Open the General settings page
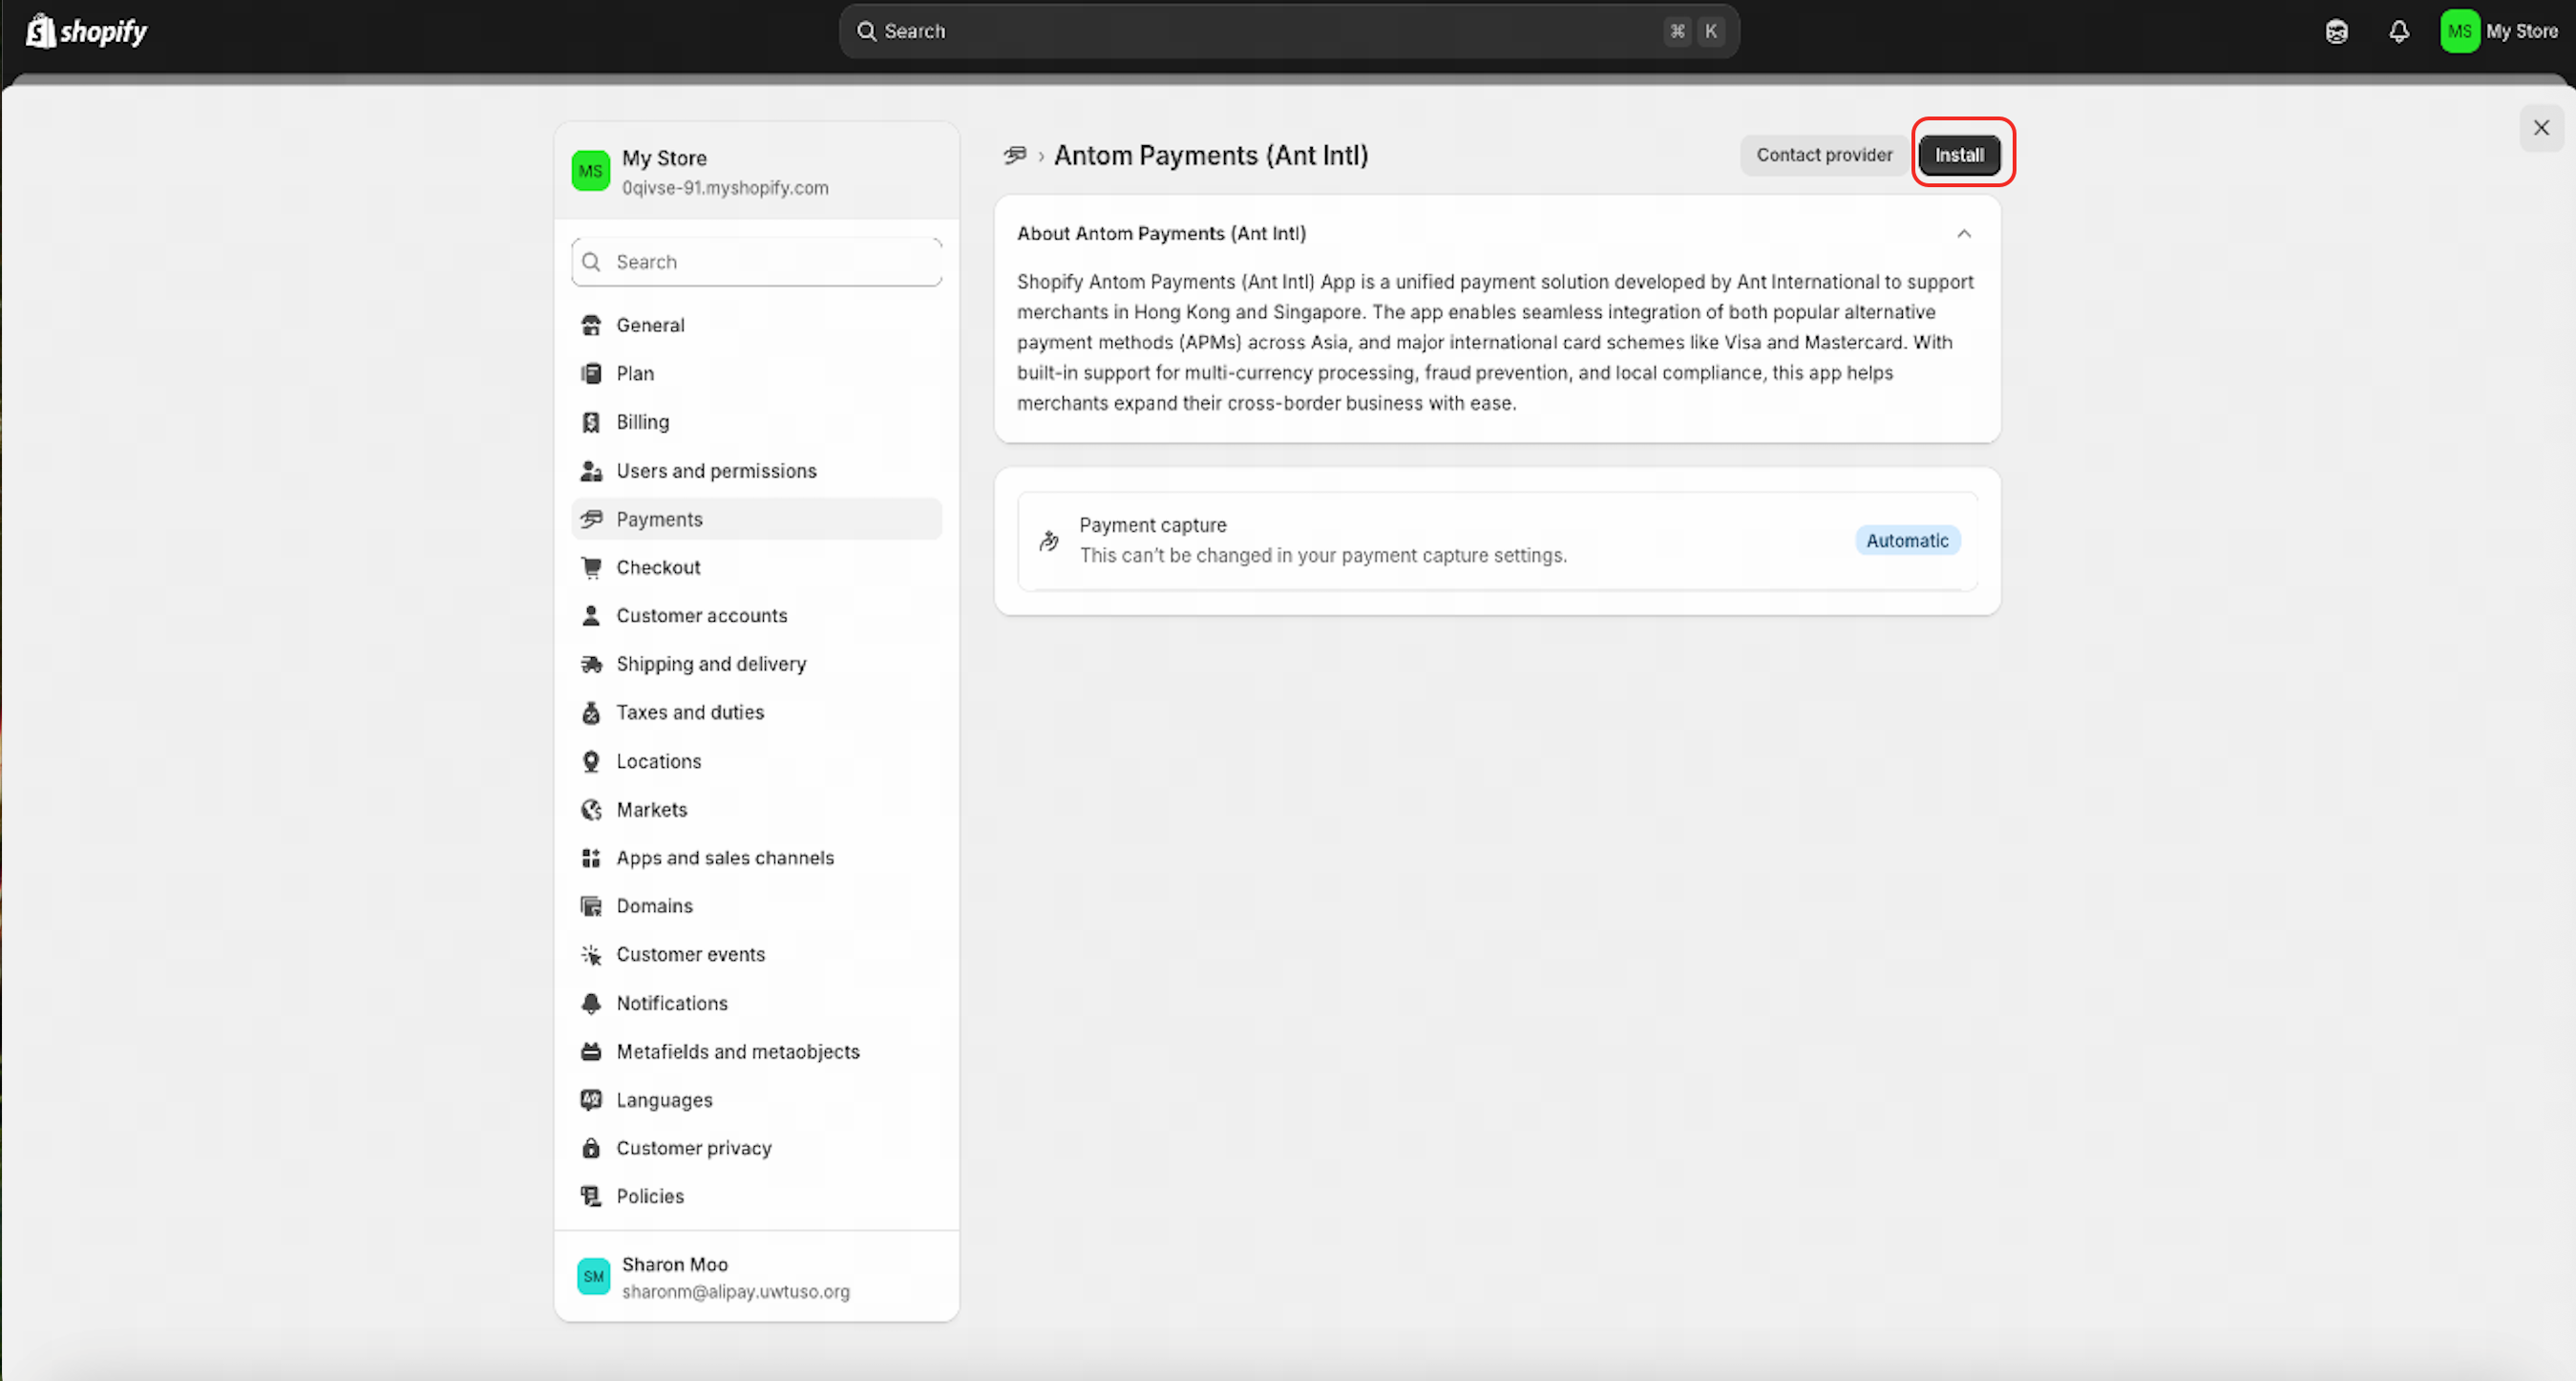Viewport: 2576px width, 1381px height. click(756, 325)
